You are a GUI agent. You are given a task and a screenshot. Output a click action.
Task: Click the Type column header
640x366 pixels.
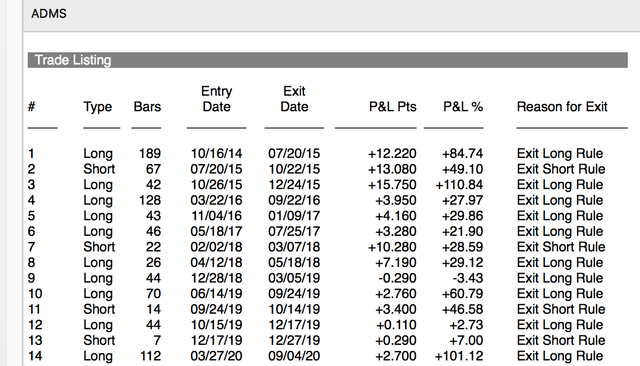click(98, 107)
